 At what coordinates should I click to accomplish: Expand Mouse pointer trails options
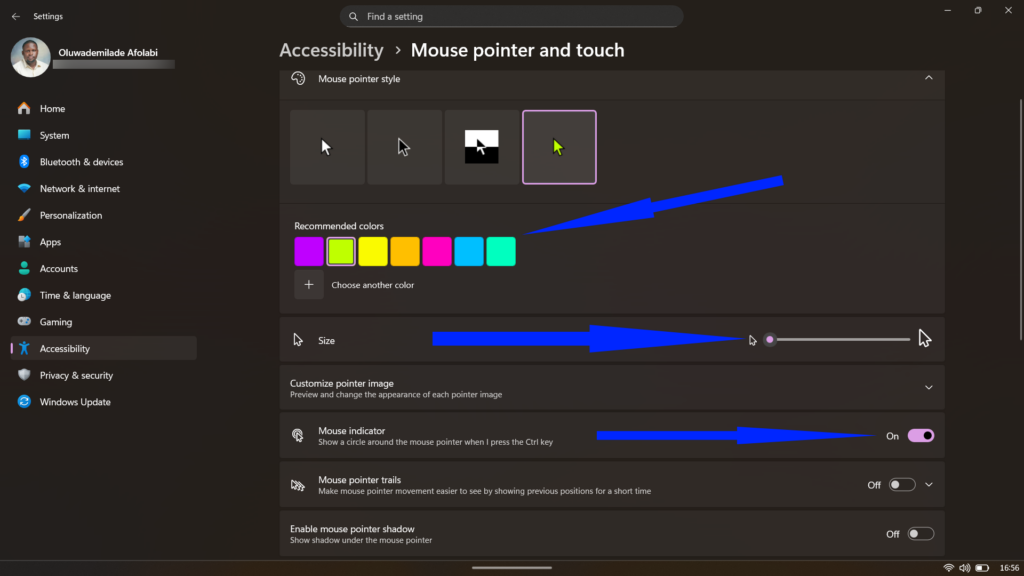pos(928,484)
